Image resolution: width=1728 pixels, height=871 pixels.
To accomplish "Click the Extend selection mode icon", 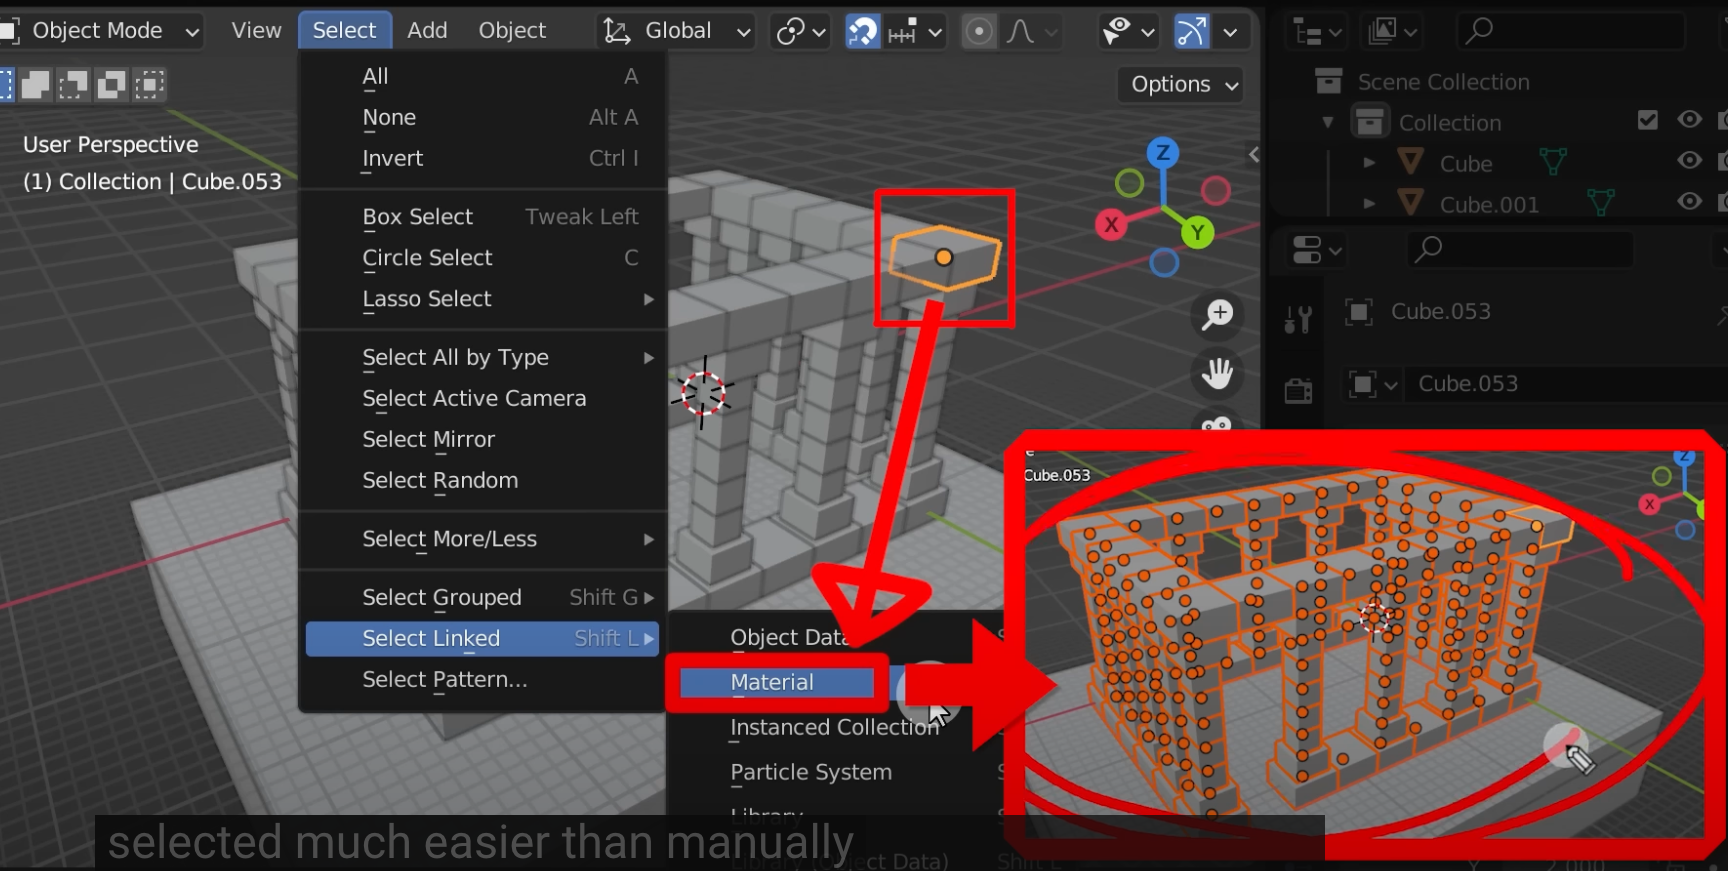I will [36, 85].
